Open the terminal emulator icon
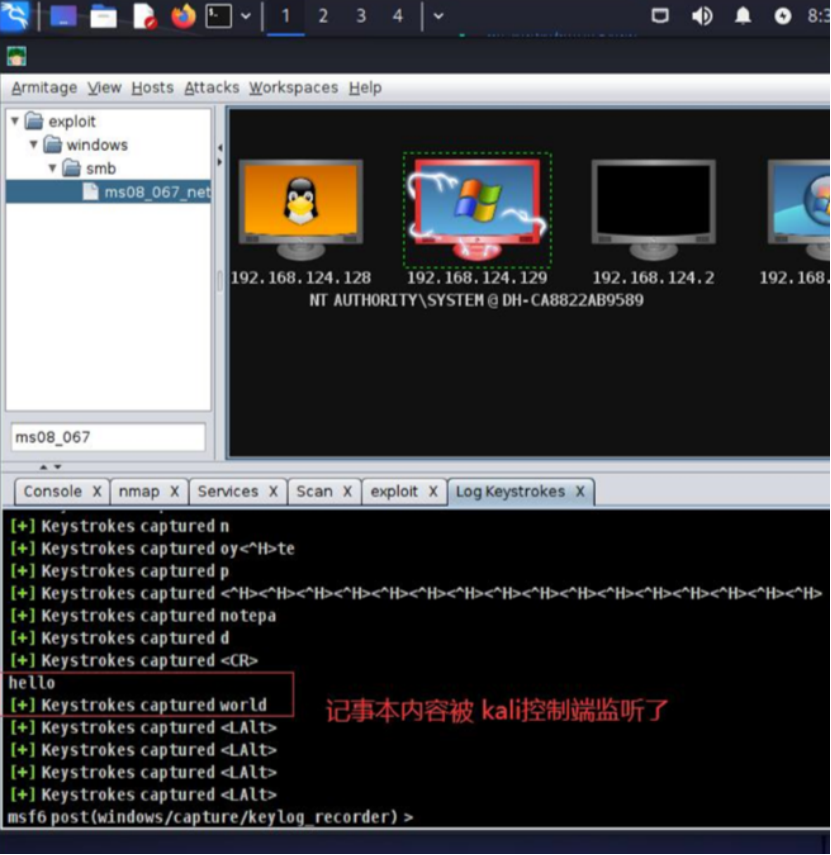This screenshot has width=831, height=855. point(219,16)
